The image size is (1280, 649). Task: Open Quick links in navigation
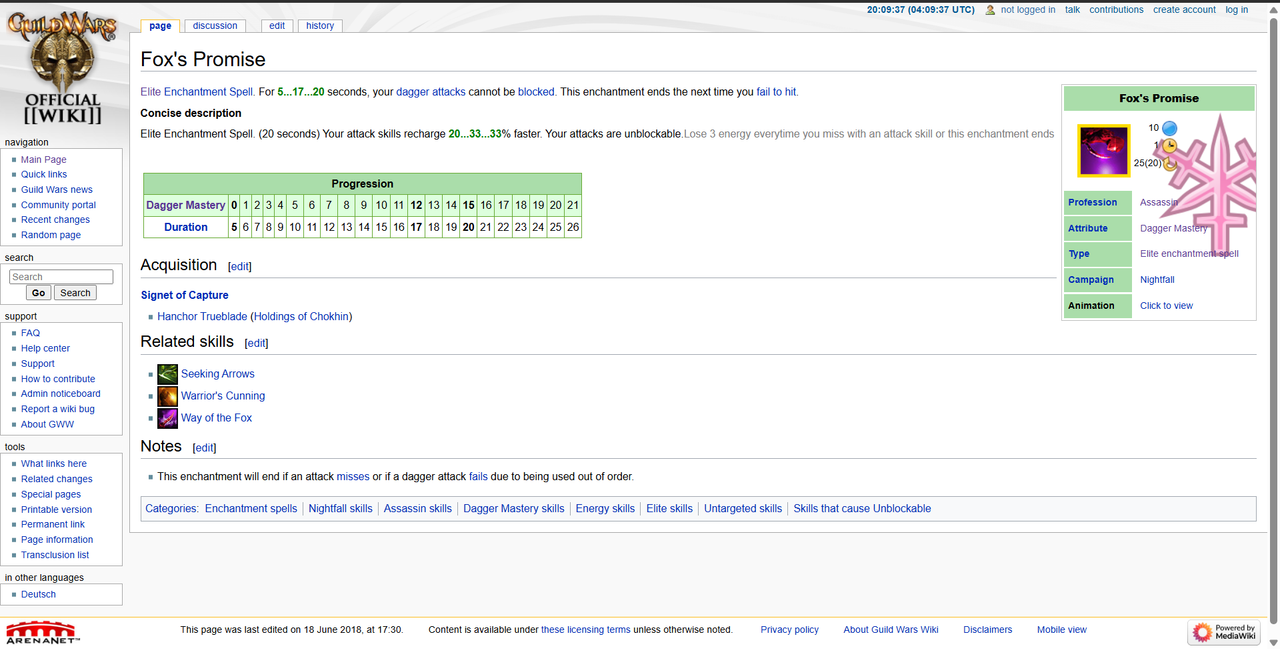(x=44, y=175)
